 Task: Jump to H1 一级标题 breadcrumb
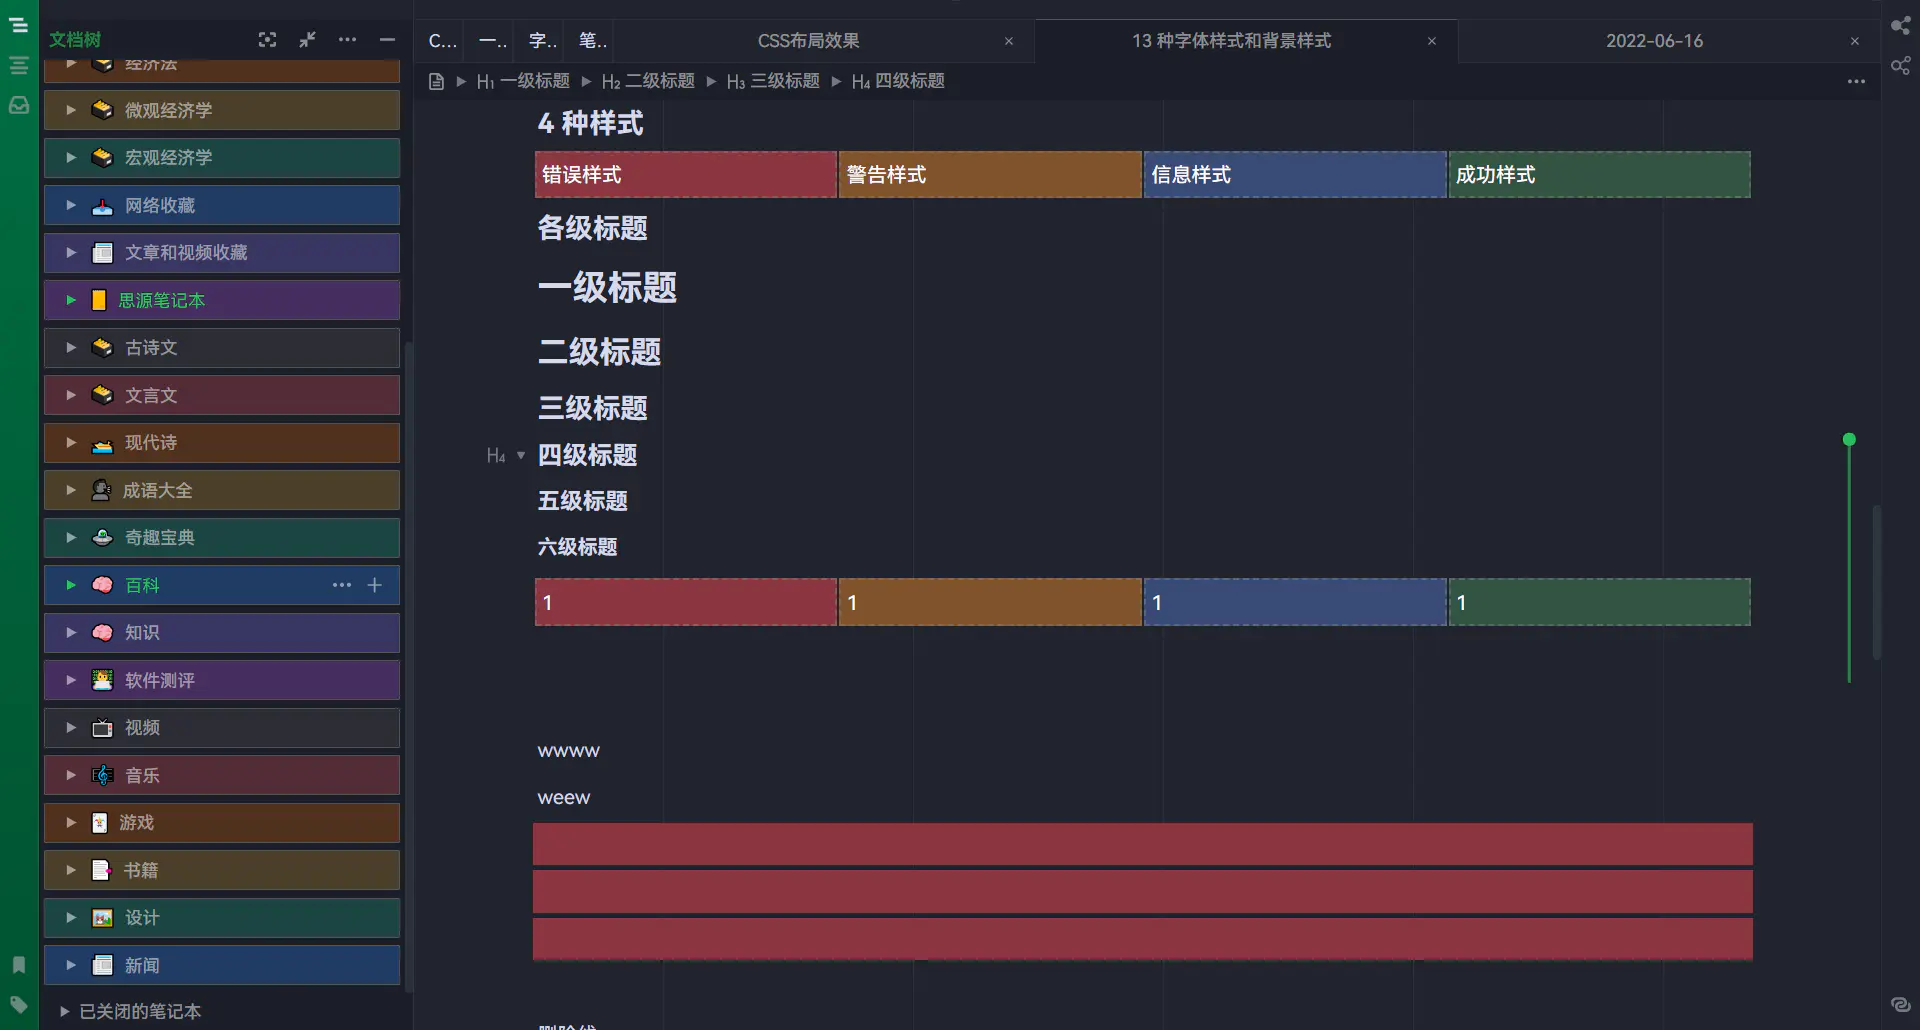[523, 81]
